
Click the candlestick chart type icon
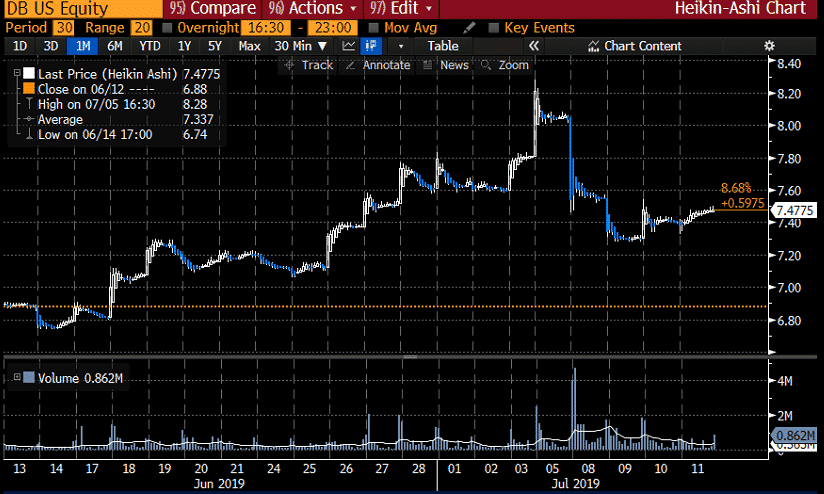pyautogui.click(x=372, y=46)
